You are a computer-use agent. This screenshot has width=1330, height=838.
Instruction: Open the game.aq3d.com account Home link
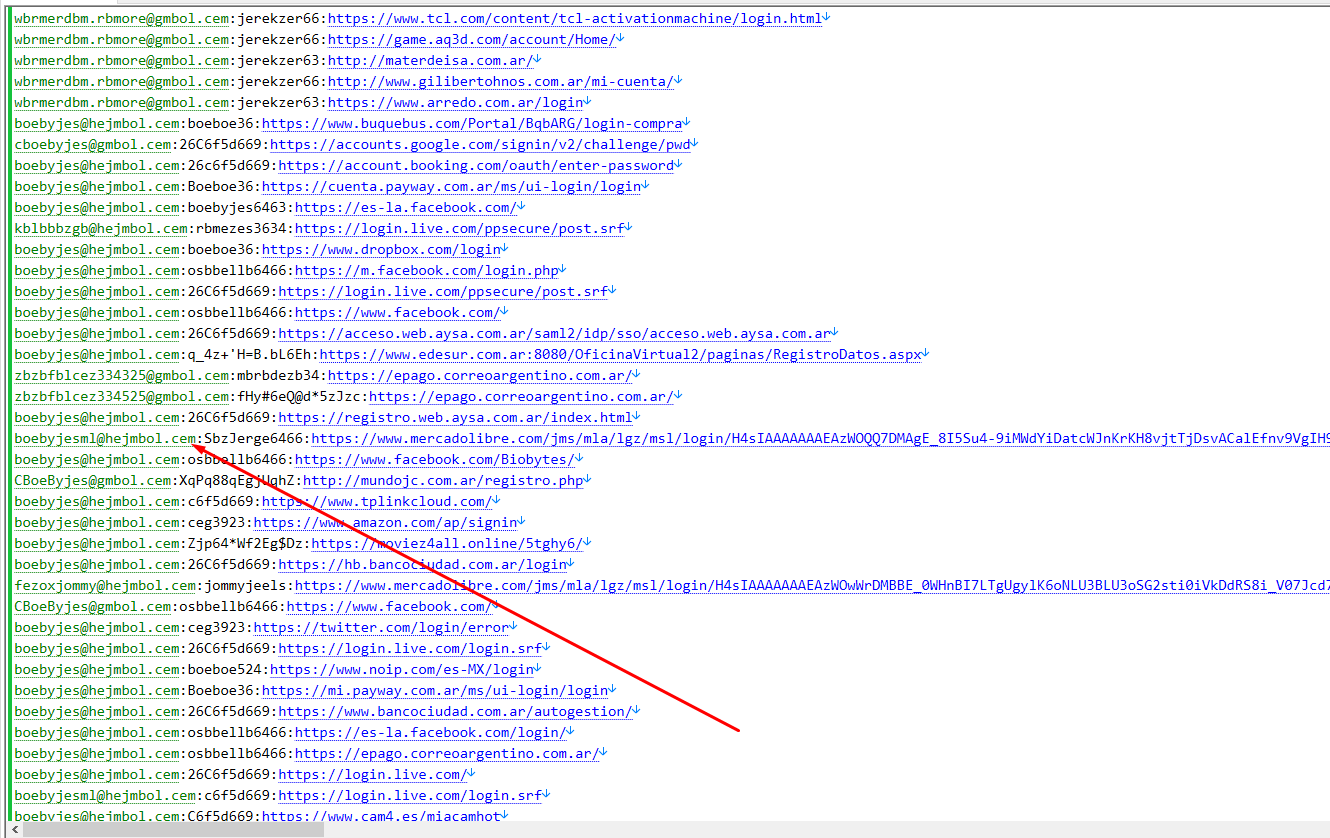[x=472, y=40]
